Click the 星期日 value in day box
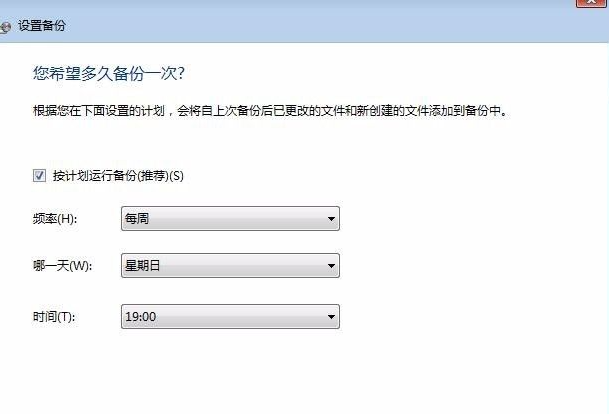This screenshot has width=609, height=414. click(142, 266)
